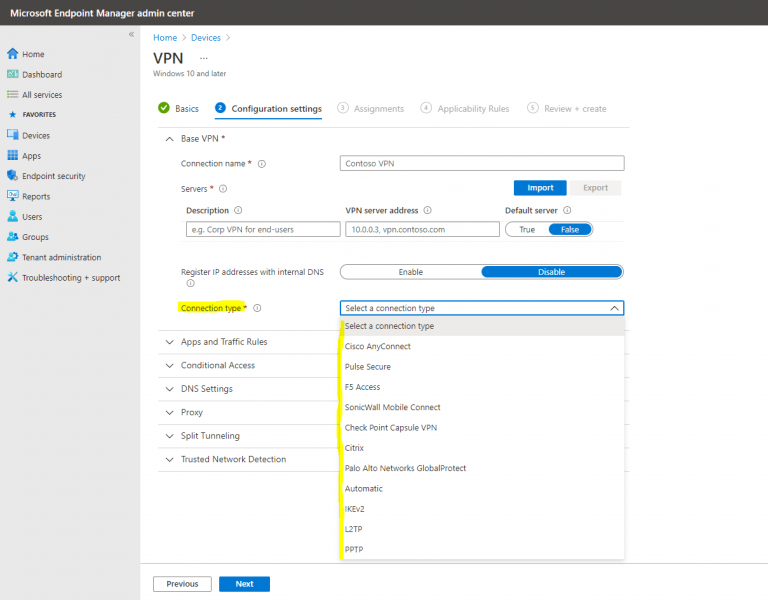
Task: Click info icon beside Description column
Action: (238, 210)
